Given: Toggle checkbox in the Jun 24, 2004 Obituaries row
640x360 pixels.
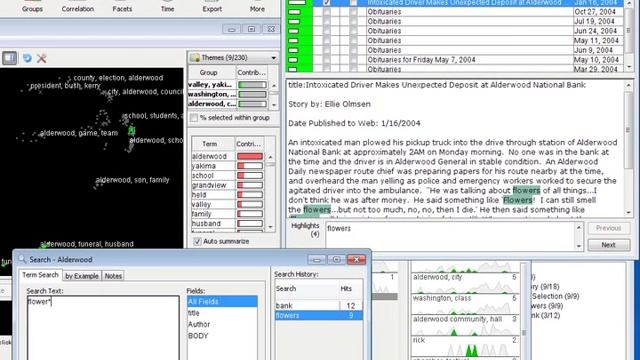Looking at the screenshot, I should (327, 31).
